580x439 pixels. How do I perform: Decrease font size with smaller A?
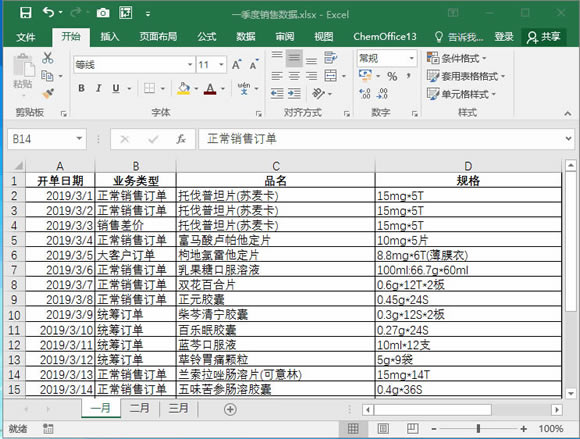[254, 65]
